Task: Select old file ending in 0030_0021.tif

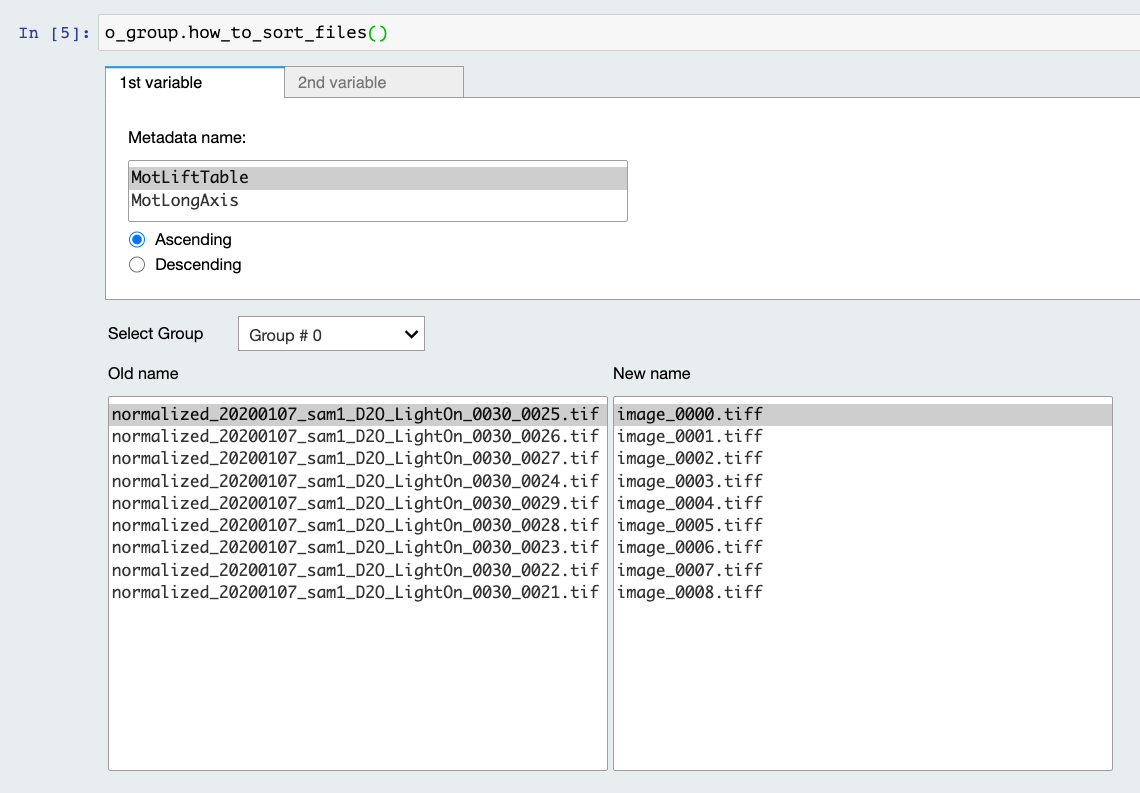Action: pos(356,592)
